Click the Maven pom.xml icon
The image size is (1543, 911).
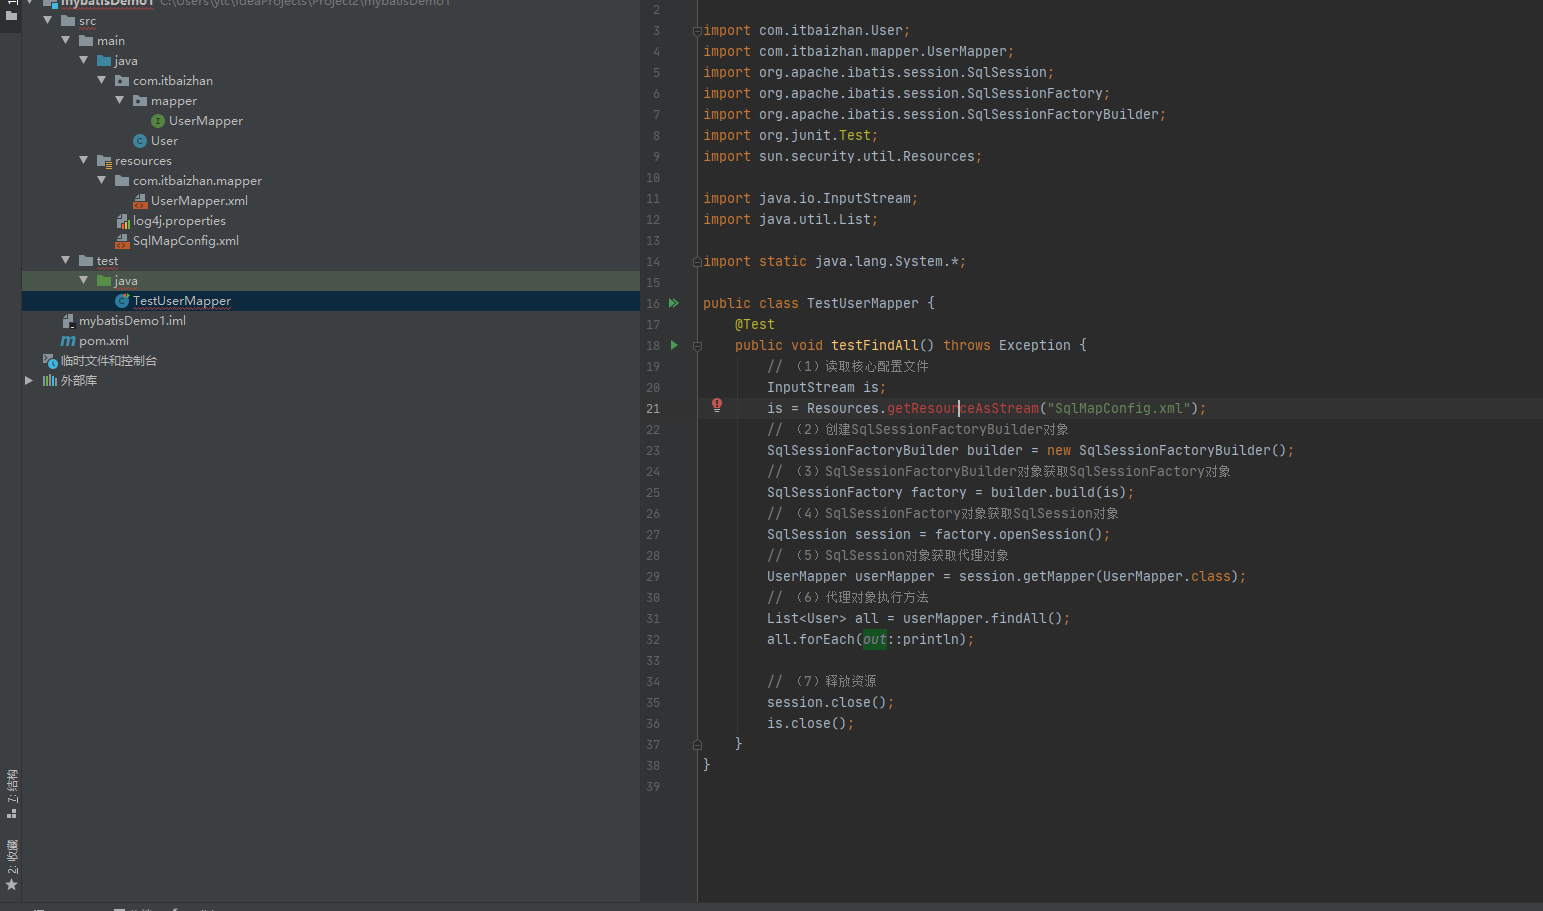tap(68, 341)
